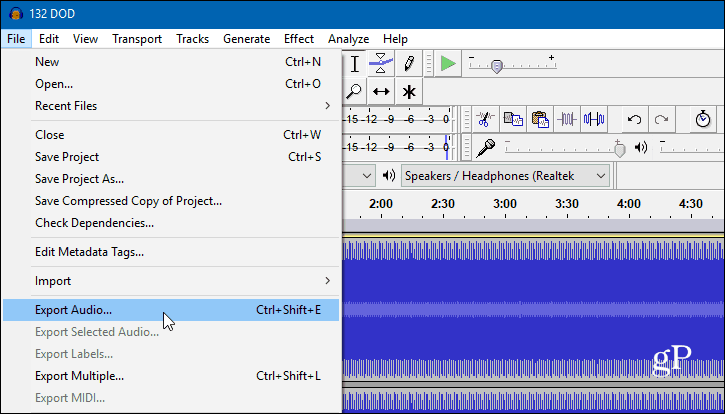Click the Trim Audio icon

[x=566, y=119]
